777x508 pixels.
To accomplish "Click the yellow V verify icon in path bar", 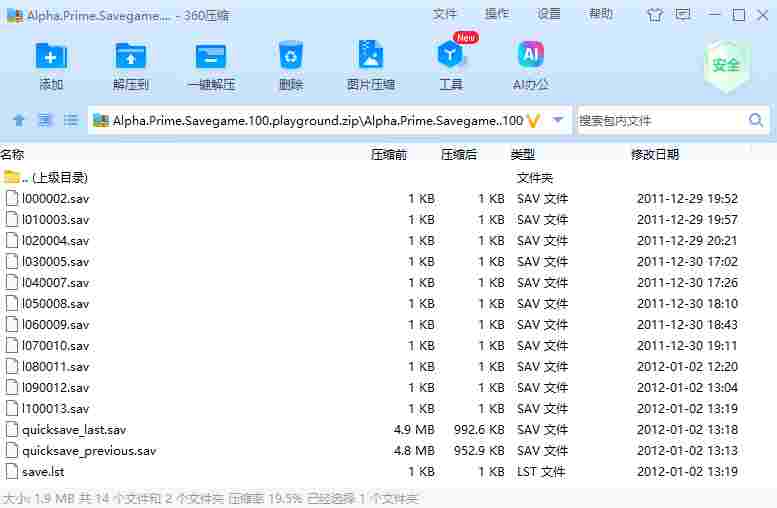I will pyautogui.click(x=533, y=120).
